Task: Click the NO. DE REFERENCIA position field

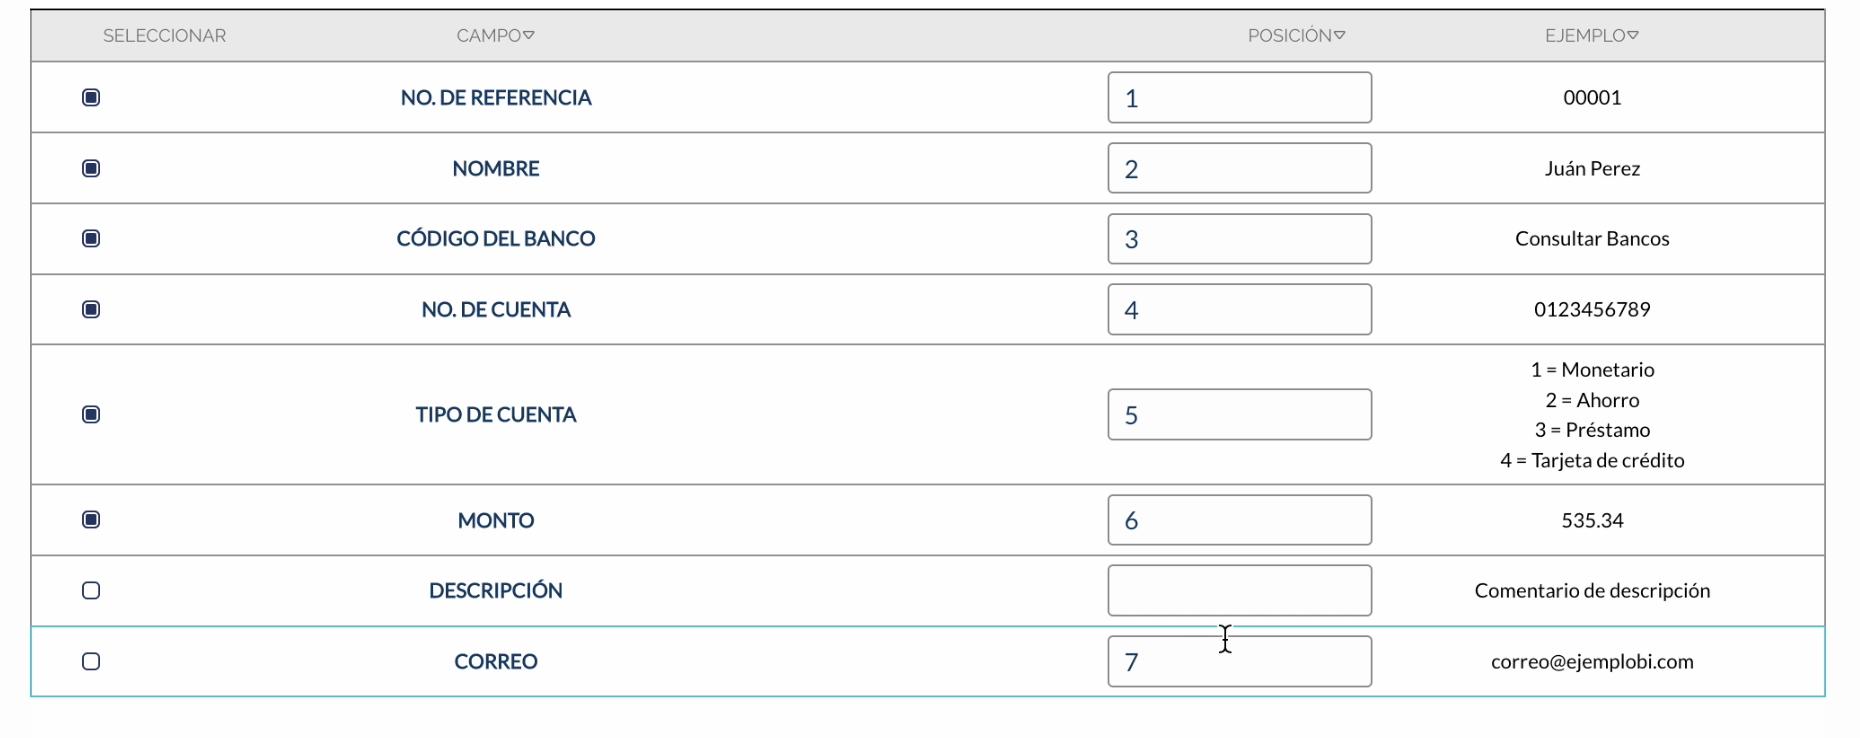Action: click(x=1239, y=98)
